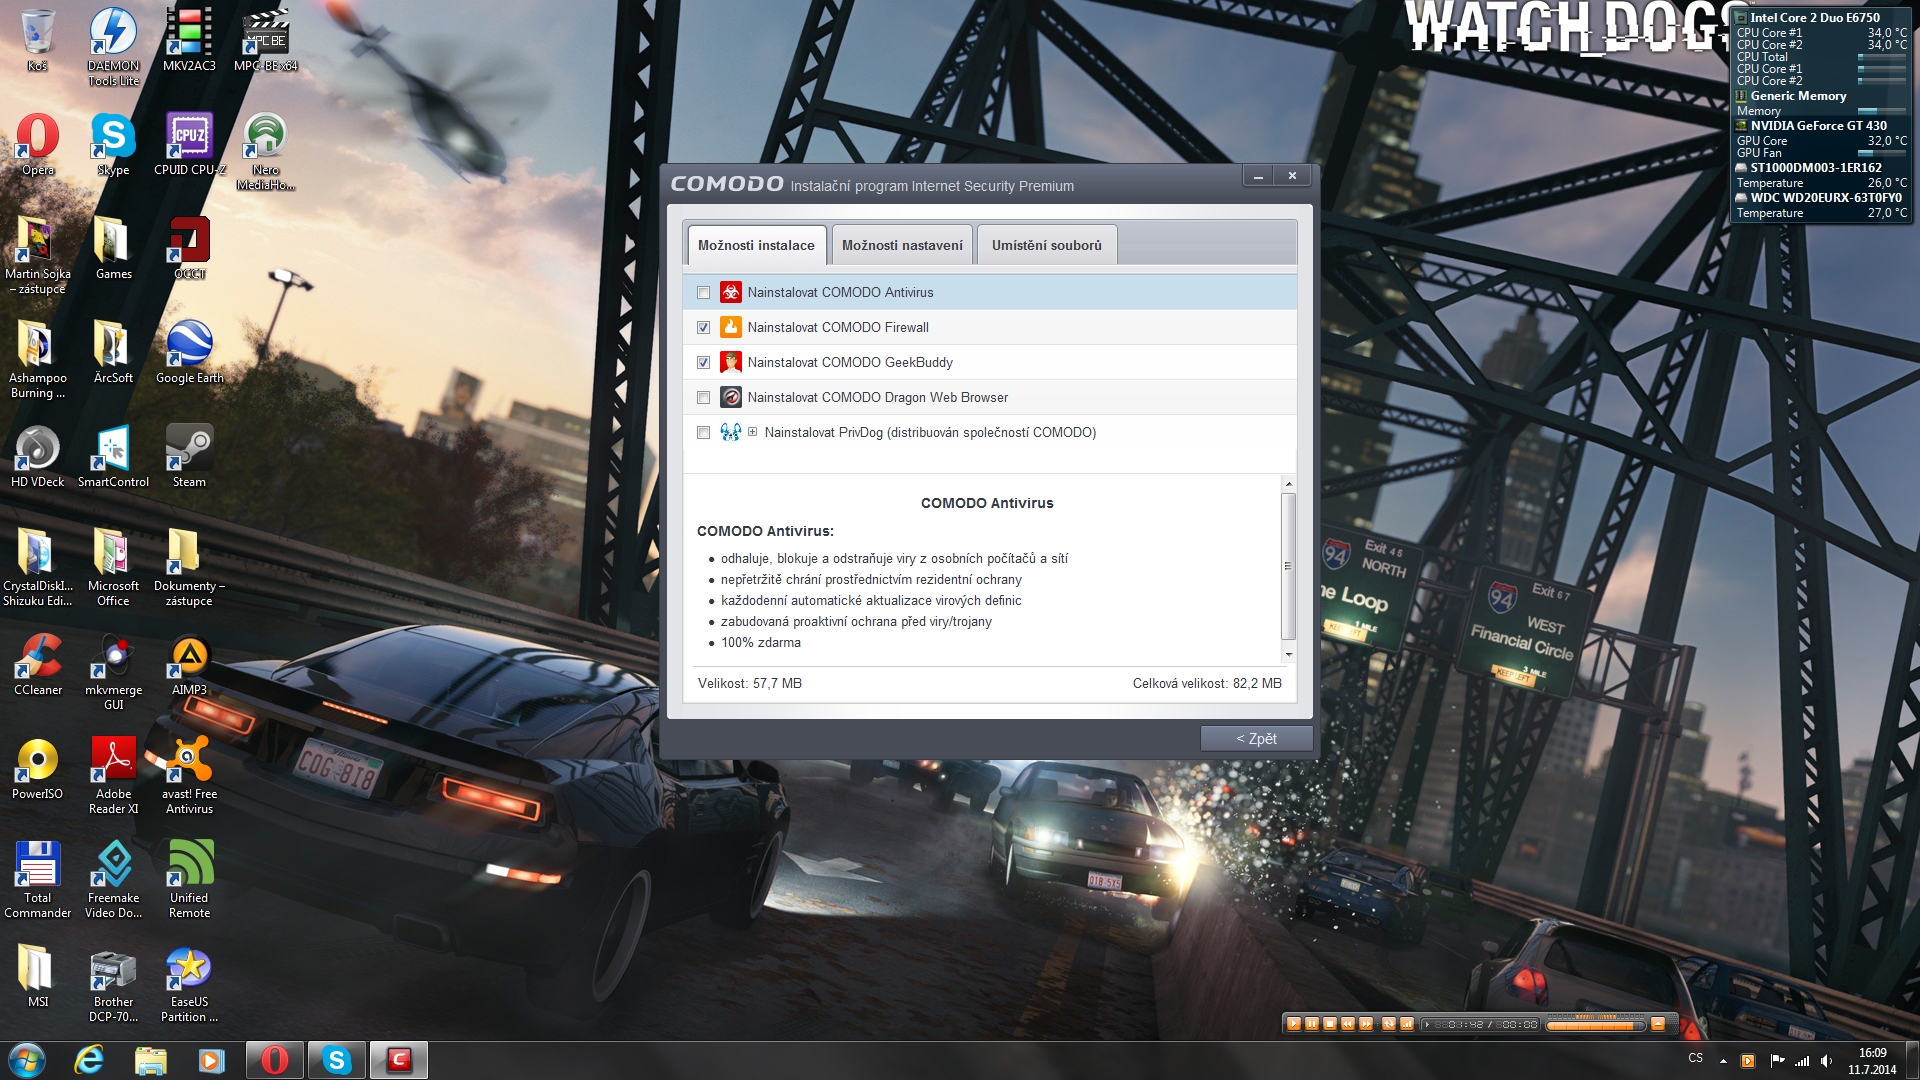The image size is (1920, 1080).
Task: Open the Umístění souborů tab
Action: pos(1046,246)
